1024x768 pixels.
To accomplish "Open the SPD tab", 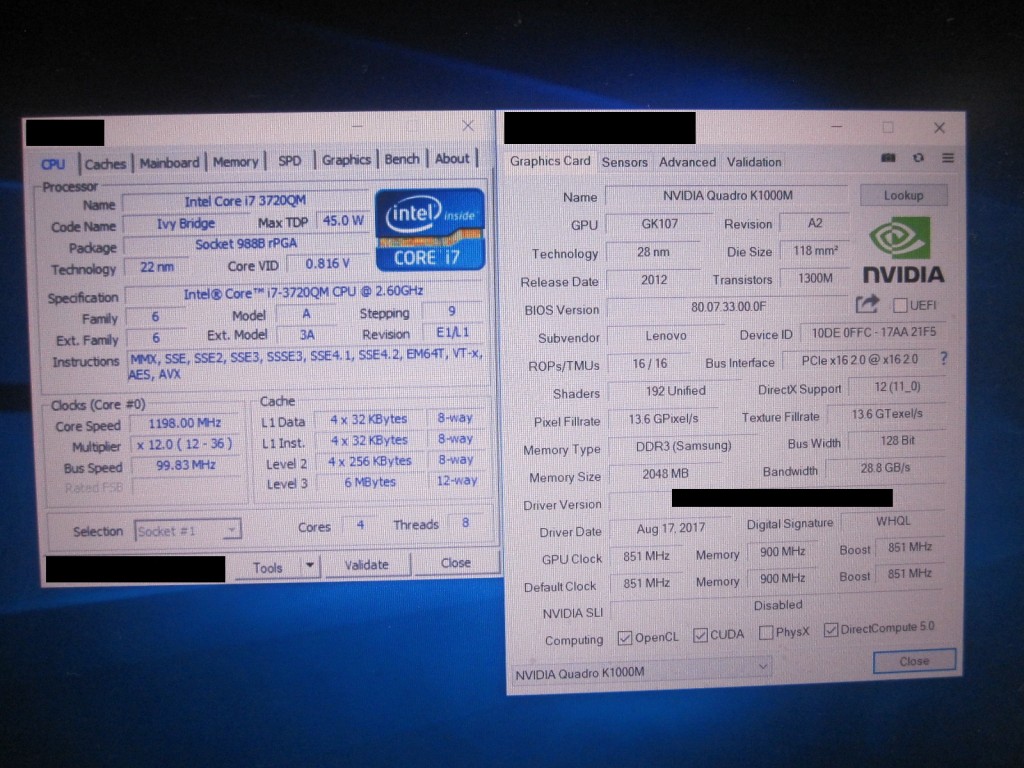I will [290, 161].
